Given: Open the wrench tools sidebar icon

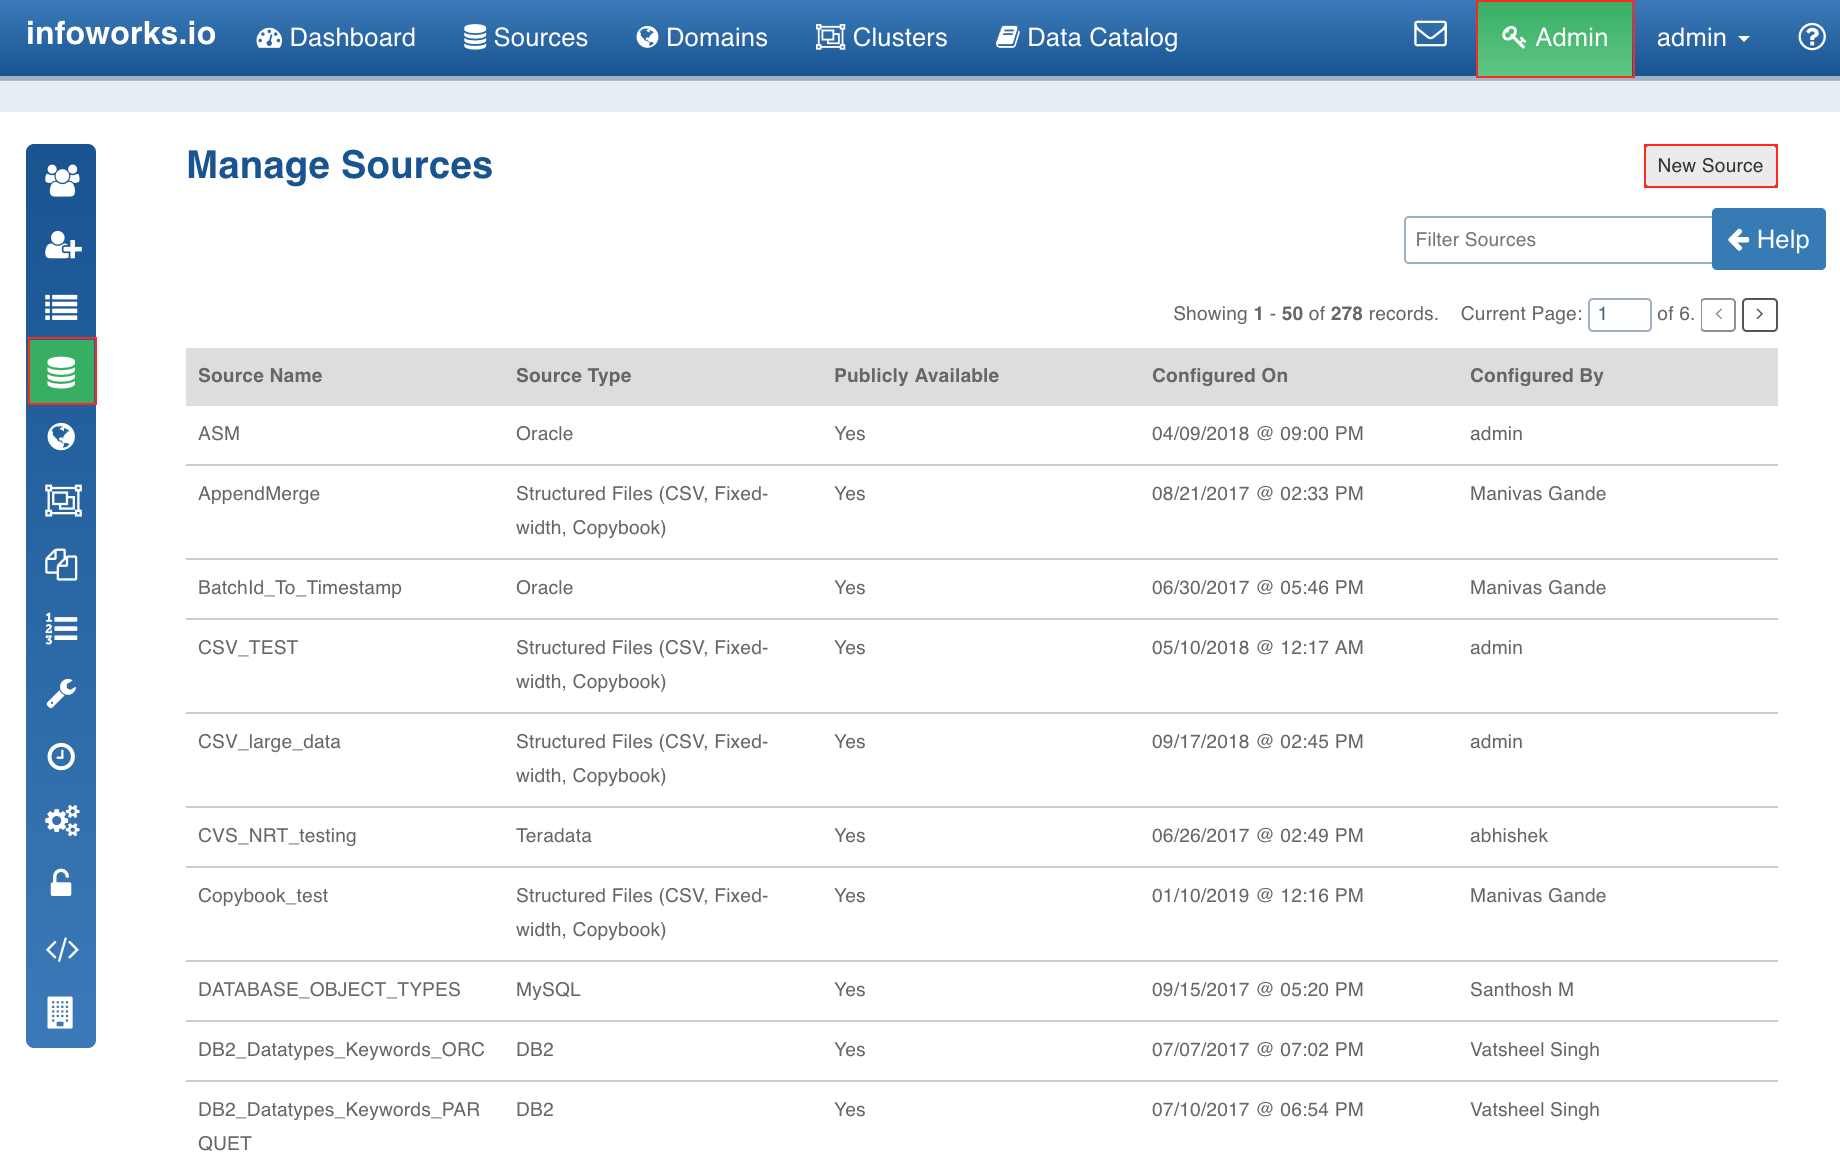Looking at the screenshot, I should pyautogui.click(x=61, y=692).
